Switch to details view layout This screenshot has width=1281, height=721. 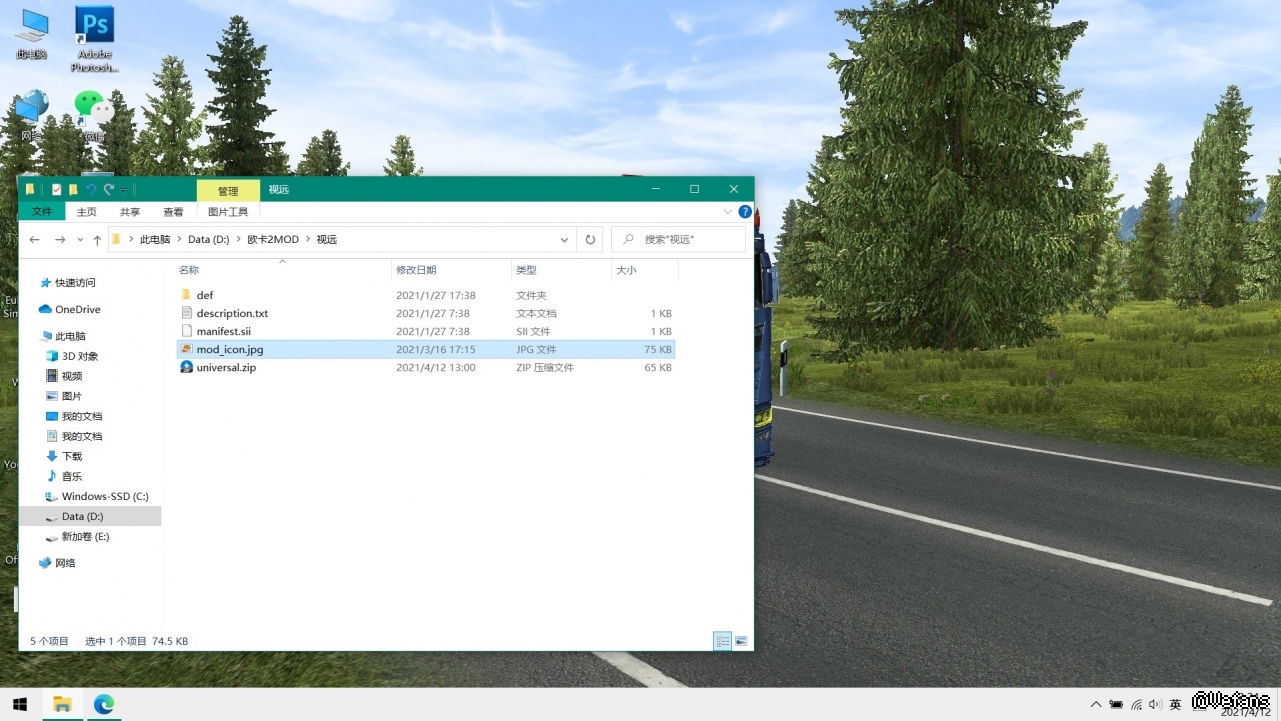pos(722,641)
